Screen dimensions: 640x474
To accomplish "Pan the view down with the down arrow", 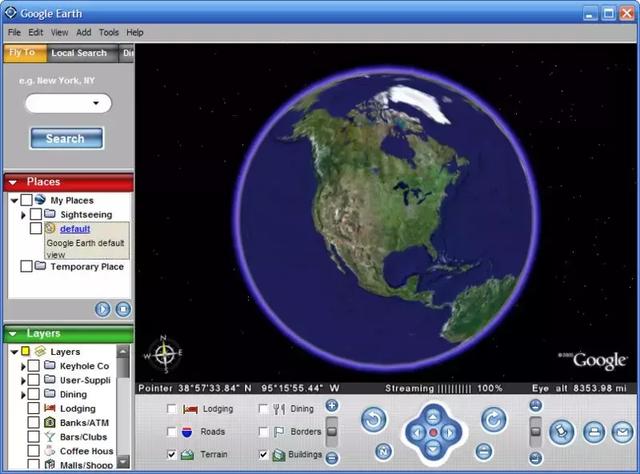I will (x=433, y=449).
